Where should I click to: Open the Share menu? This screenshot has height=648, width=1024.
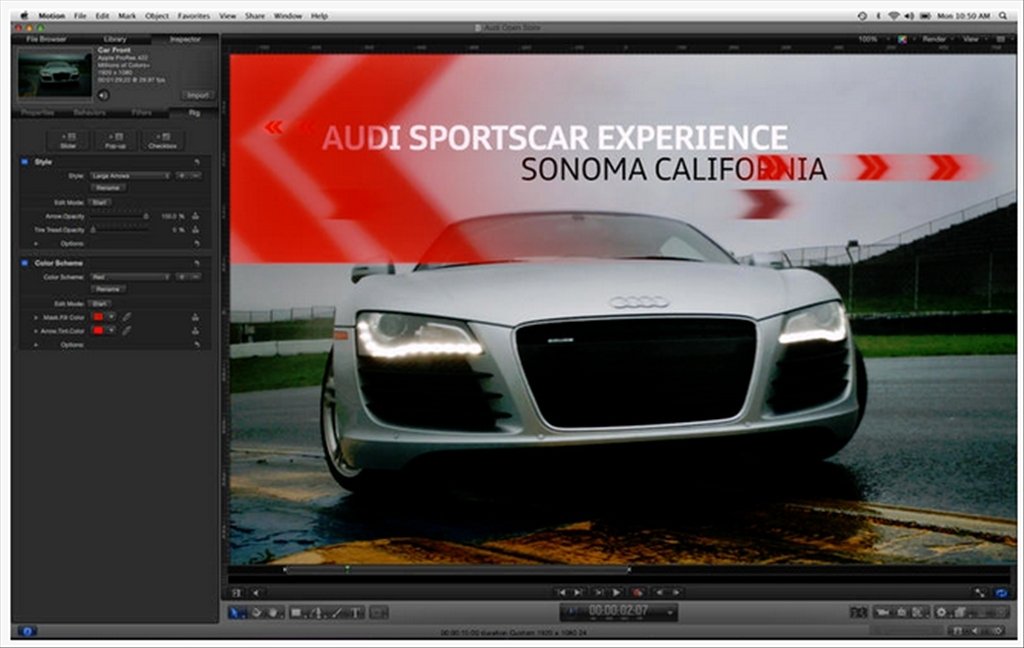[x=255, y=16]
